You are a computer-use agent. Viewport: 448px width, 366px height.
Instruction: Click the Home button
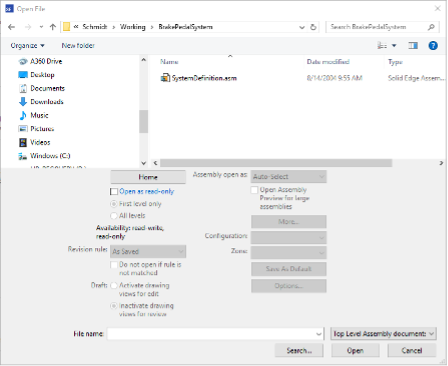pos(148,177)
